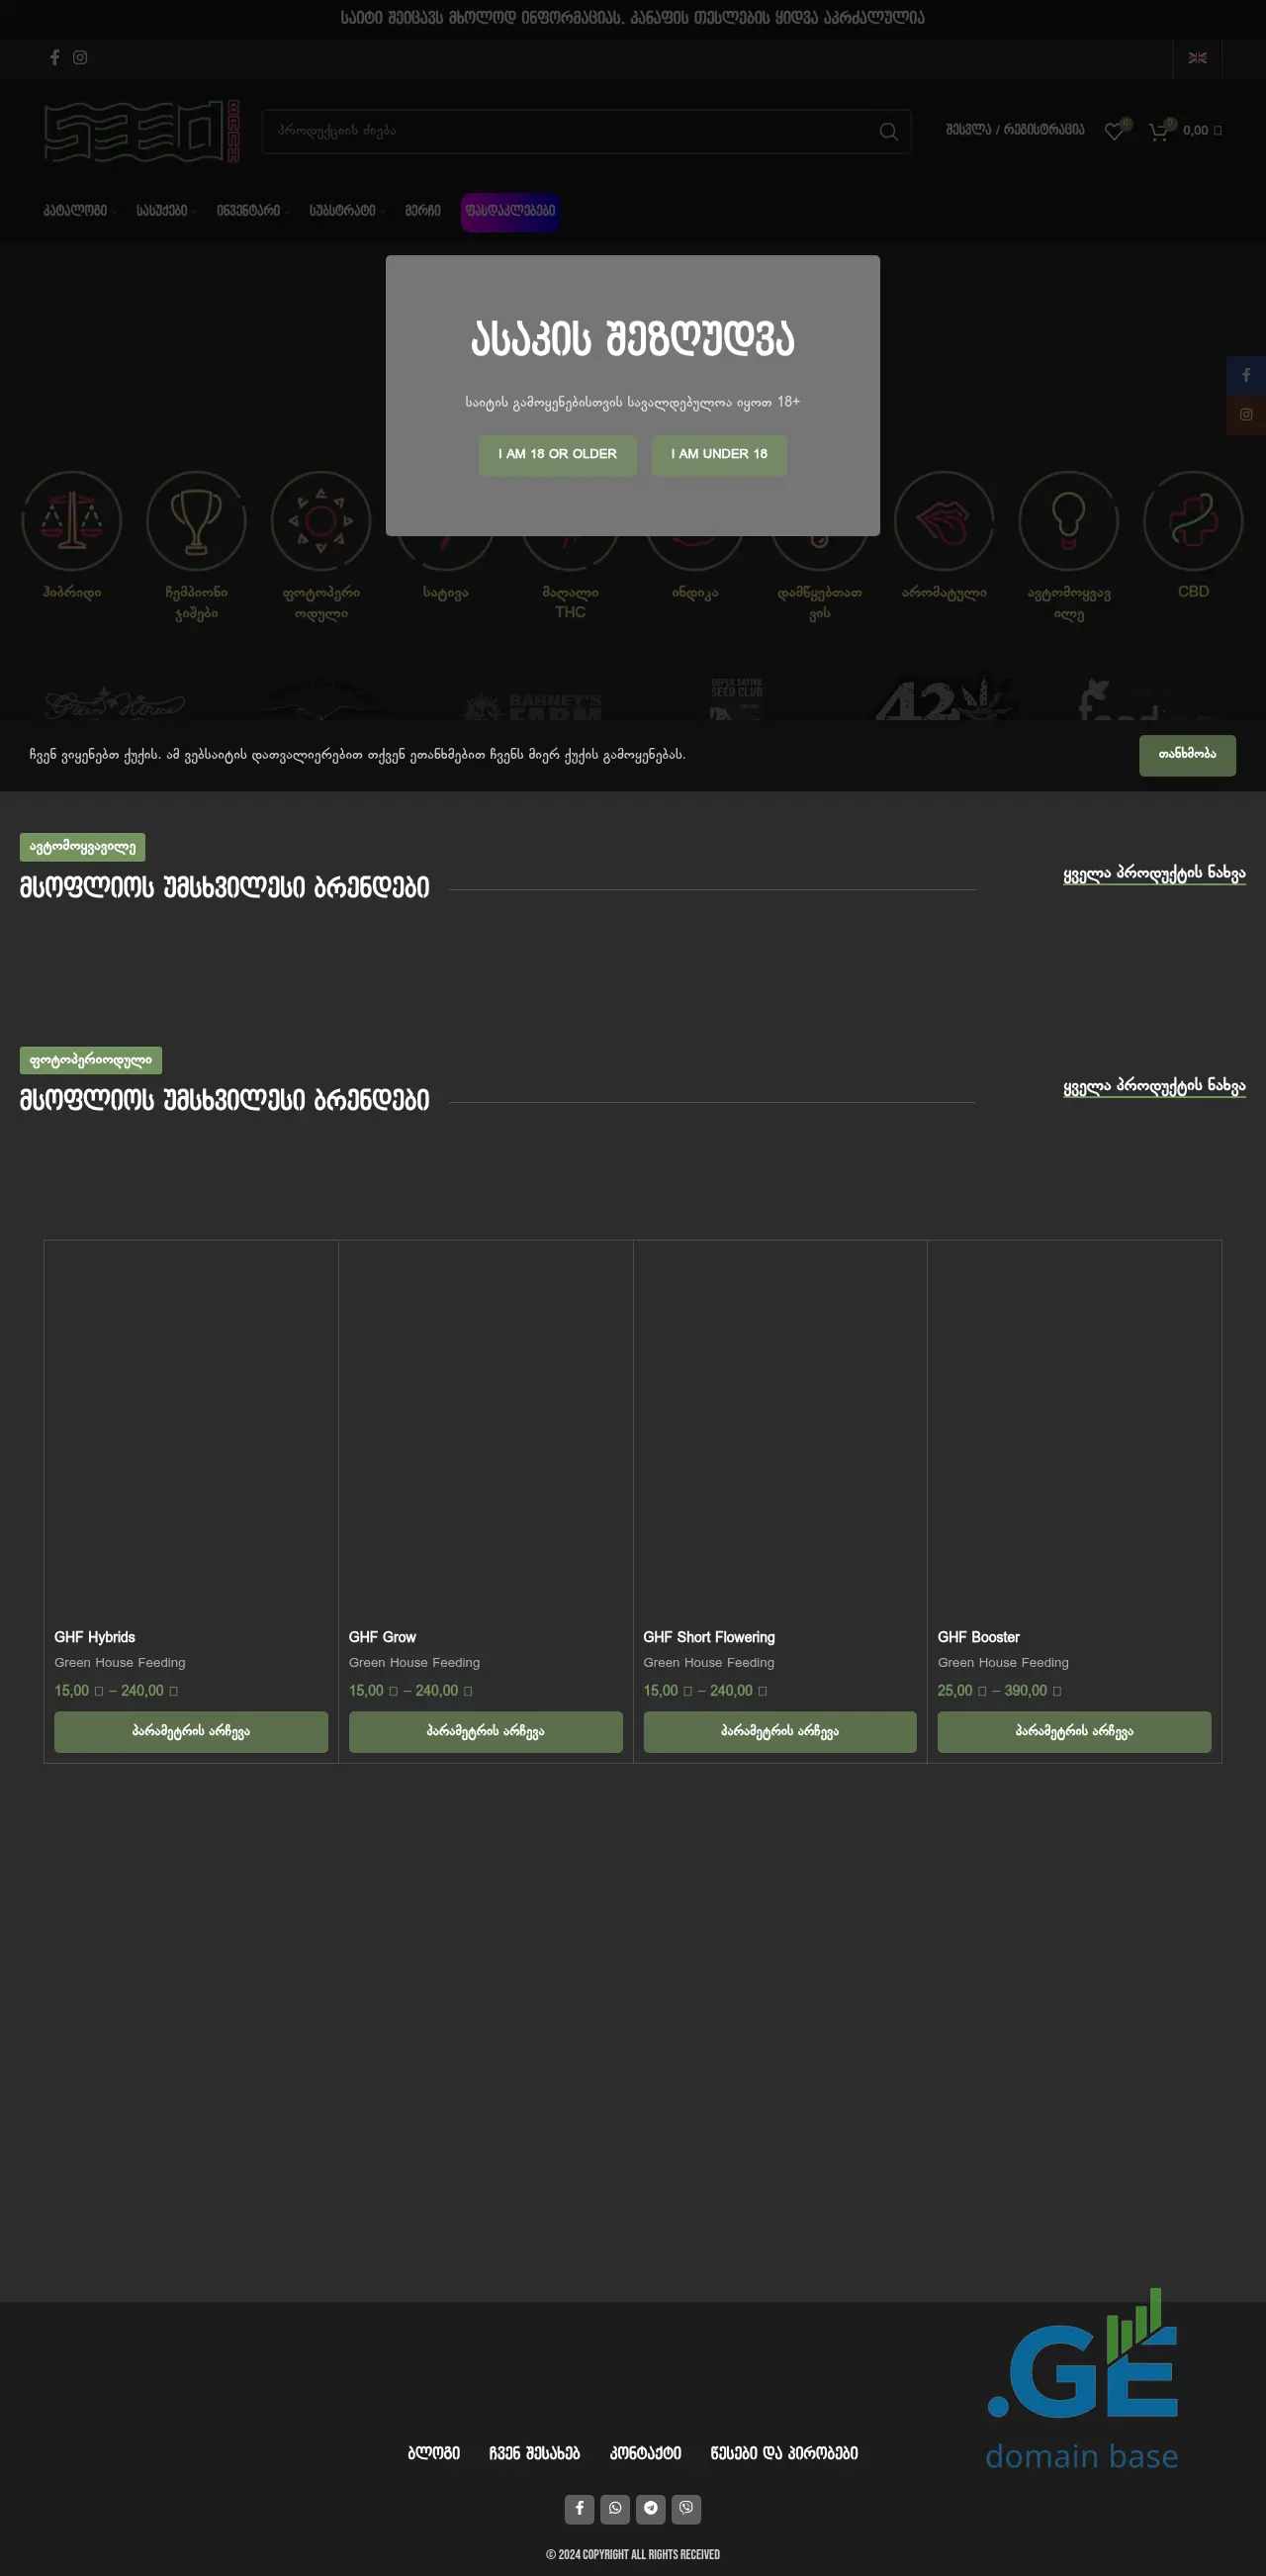Click the footer Viber icon
The width and height of the screenshot is (1266, 2576).
click(x=686, y=2507)
